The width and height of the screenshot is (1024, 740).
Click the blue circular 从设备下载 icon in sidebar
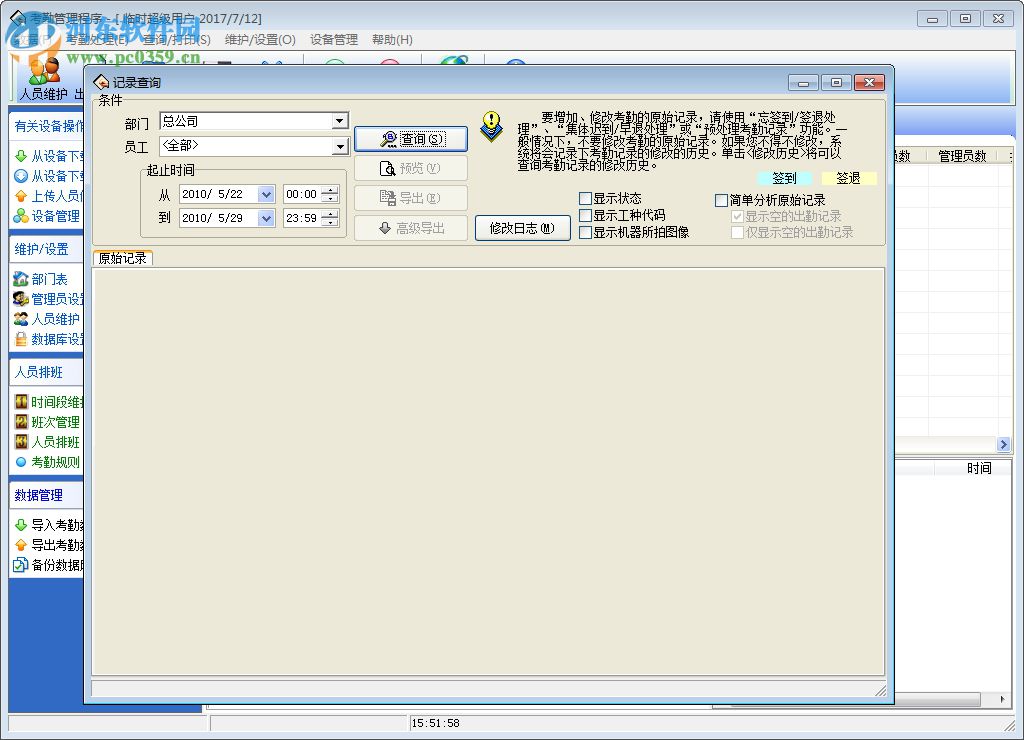[21, 176]
